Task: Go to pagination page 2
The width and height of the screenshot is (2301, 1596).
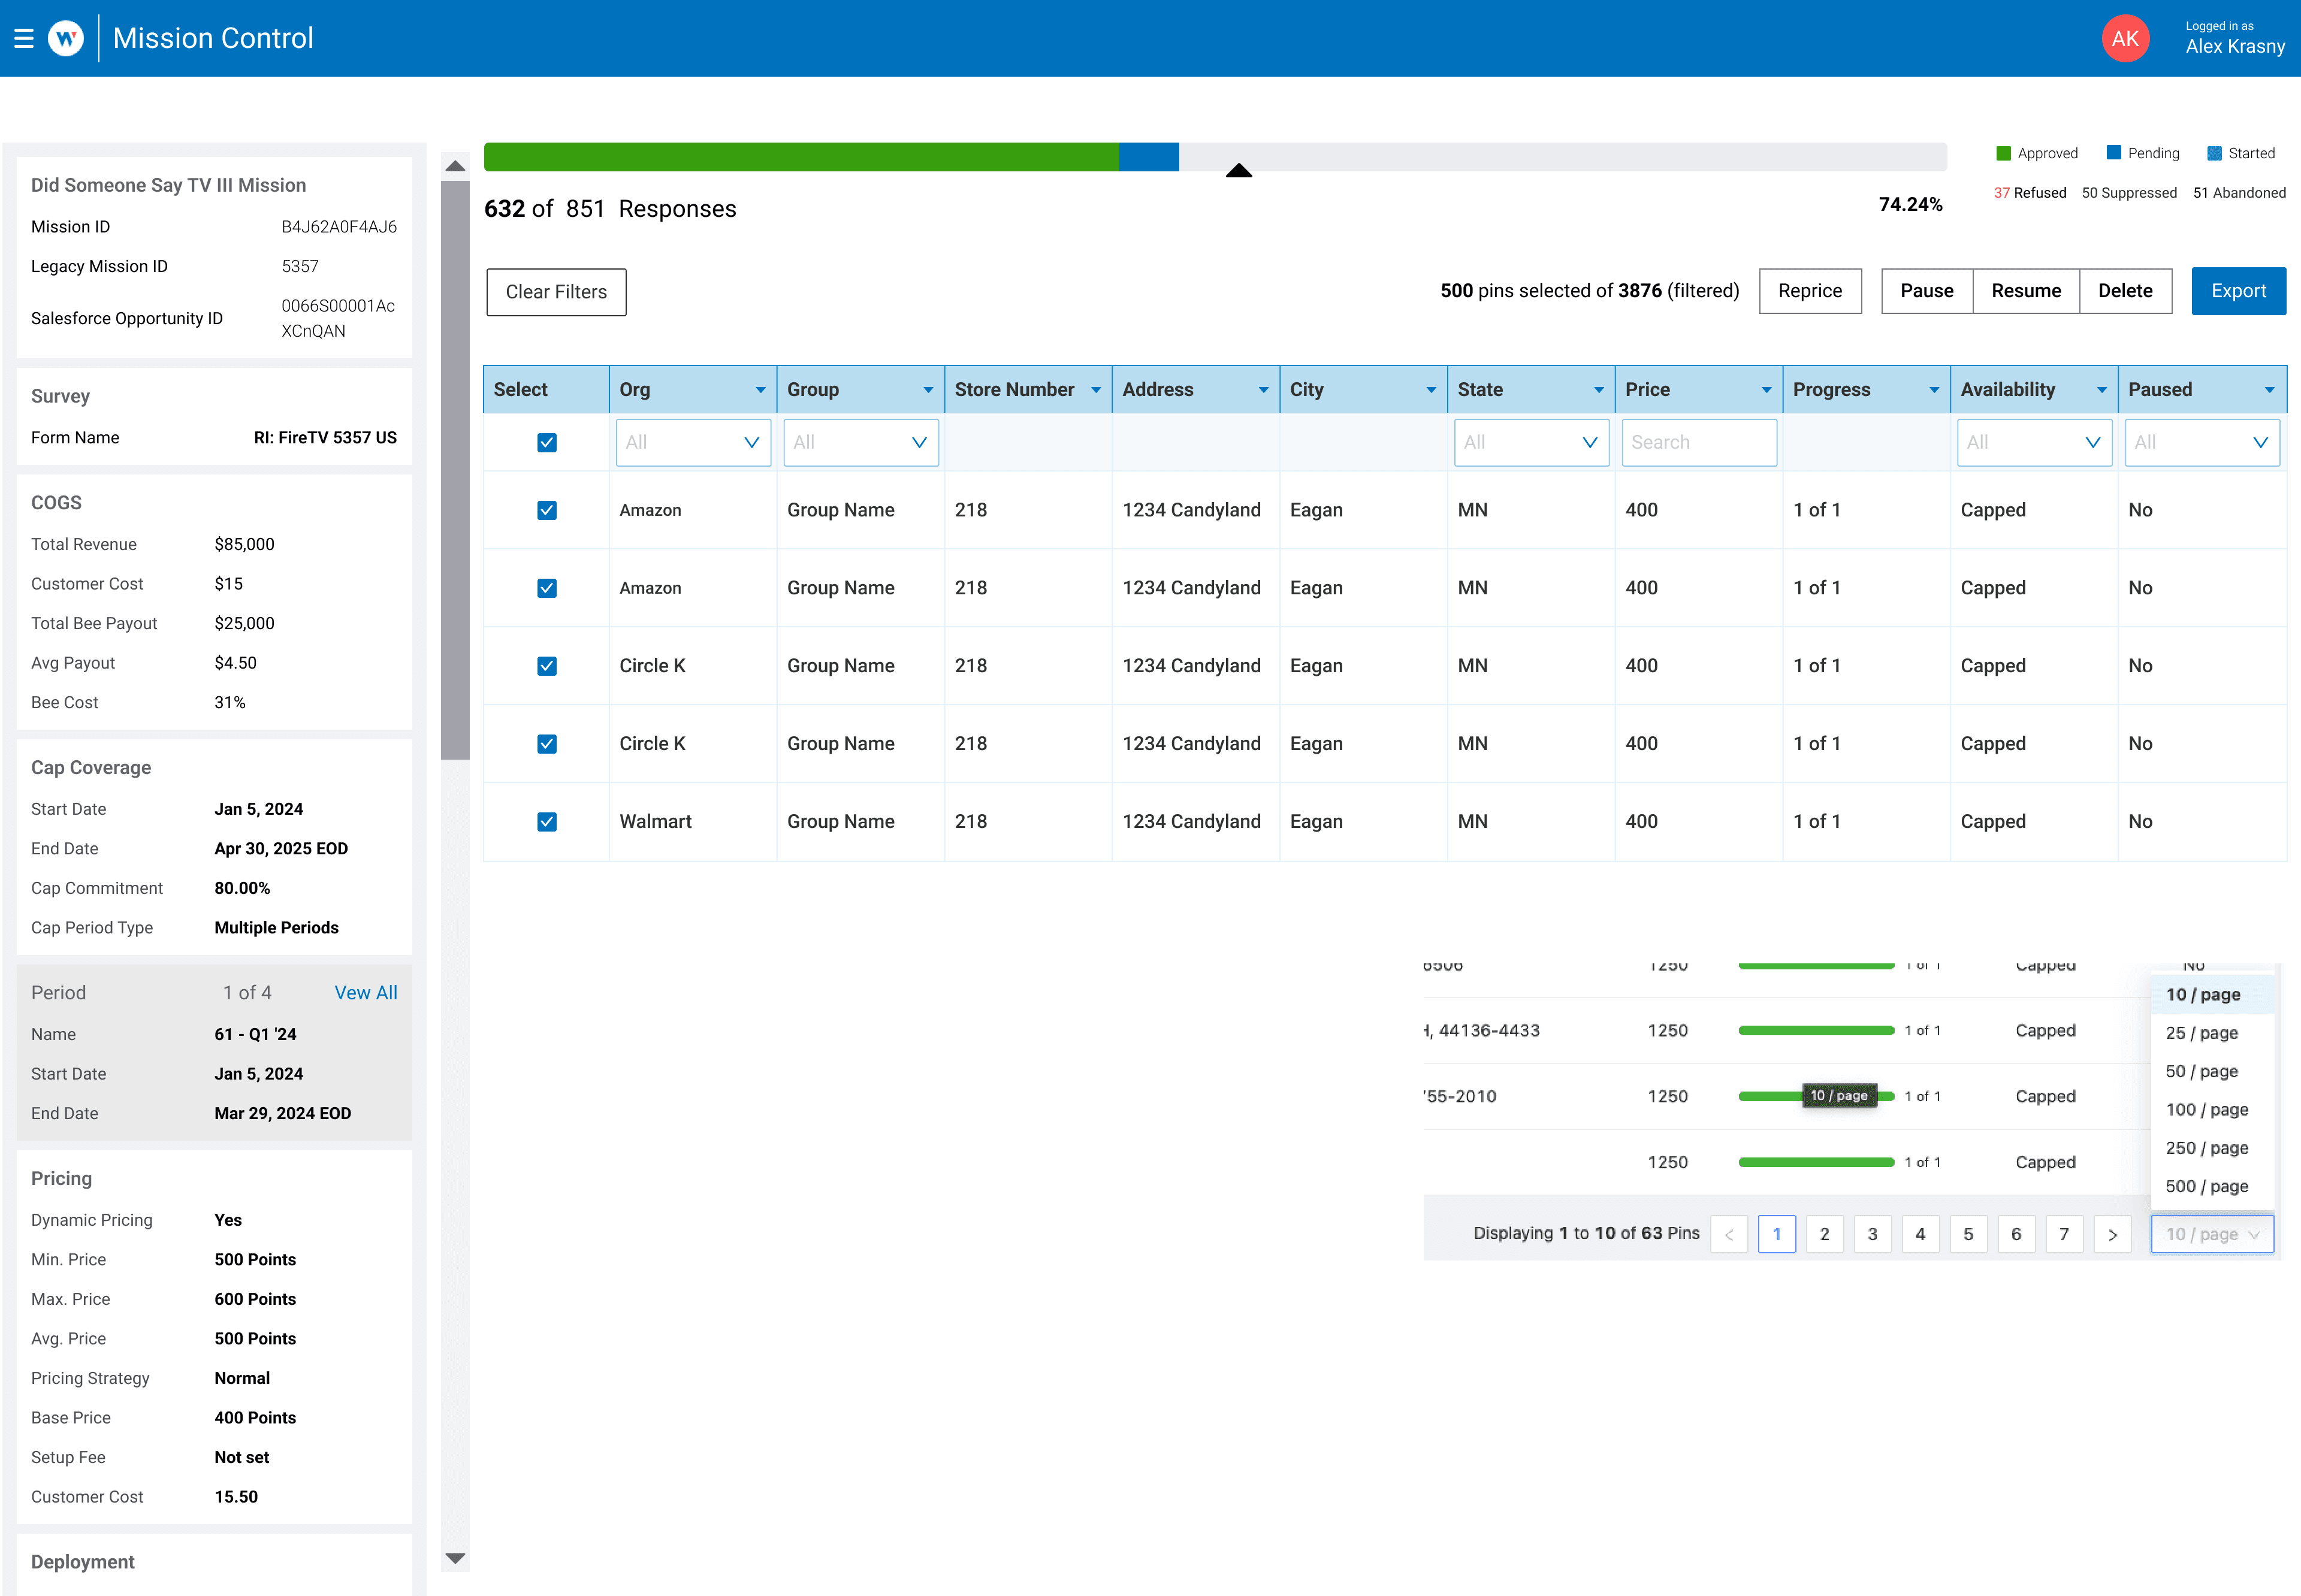Action: tap(1825, 1234)
